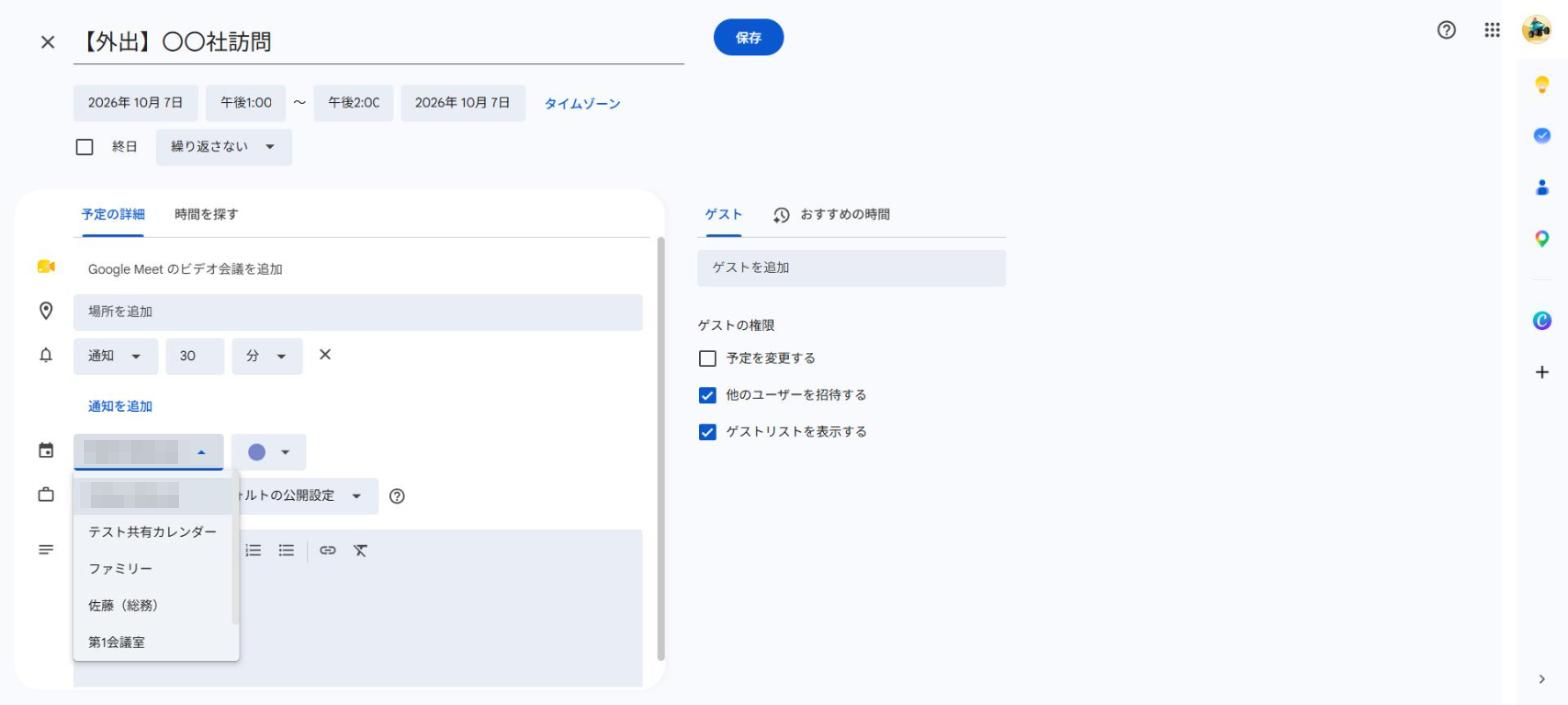Open the 繰り返さない recurrence dropdown
Image resolution: width=1568 pixels, height=705 pixels.
224,147
